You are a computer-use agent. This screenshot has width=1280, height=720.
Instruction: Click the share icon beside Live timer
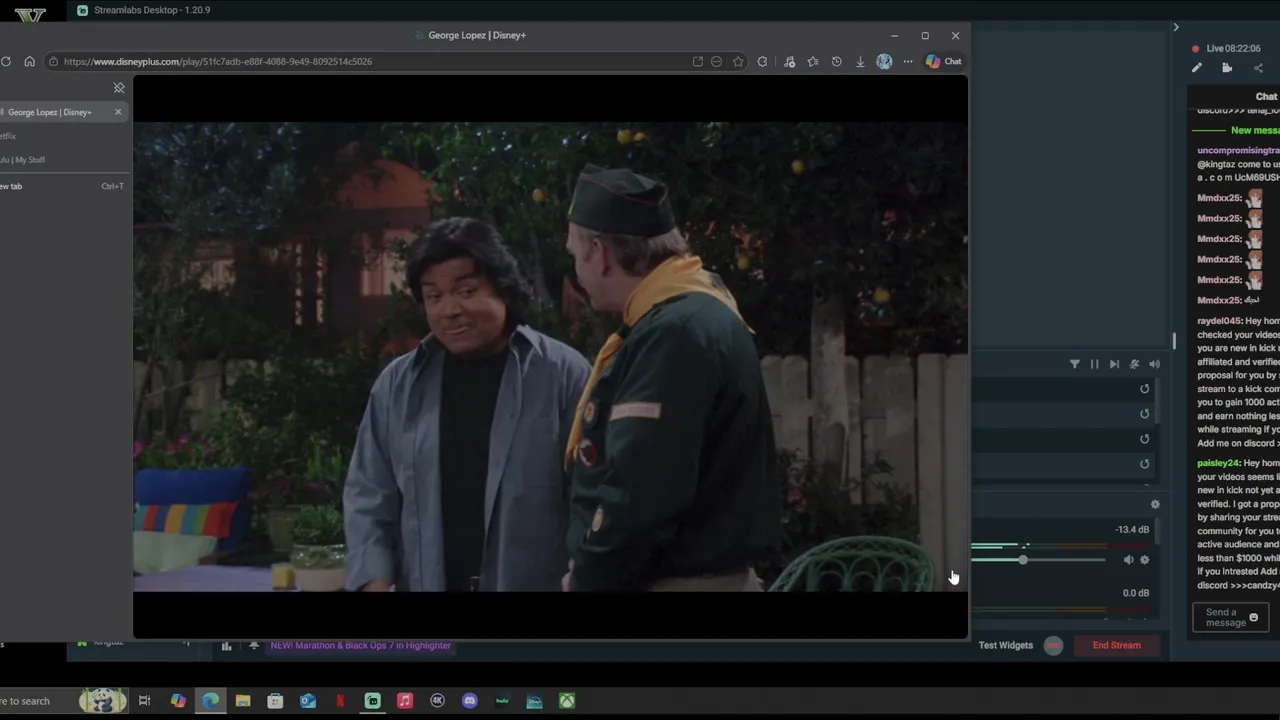[1258, 68]
